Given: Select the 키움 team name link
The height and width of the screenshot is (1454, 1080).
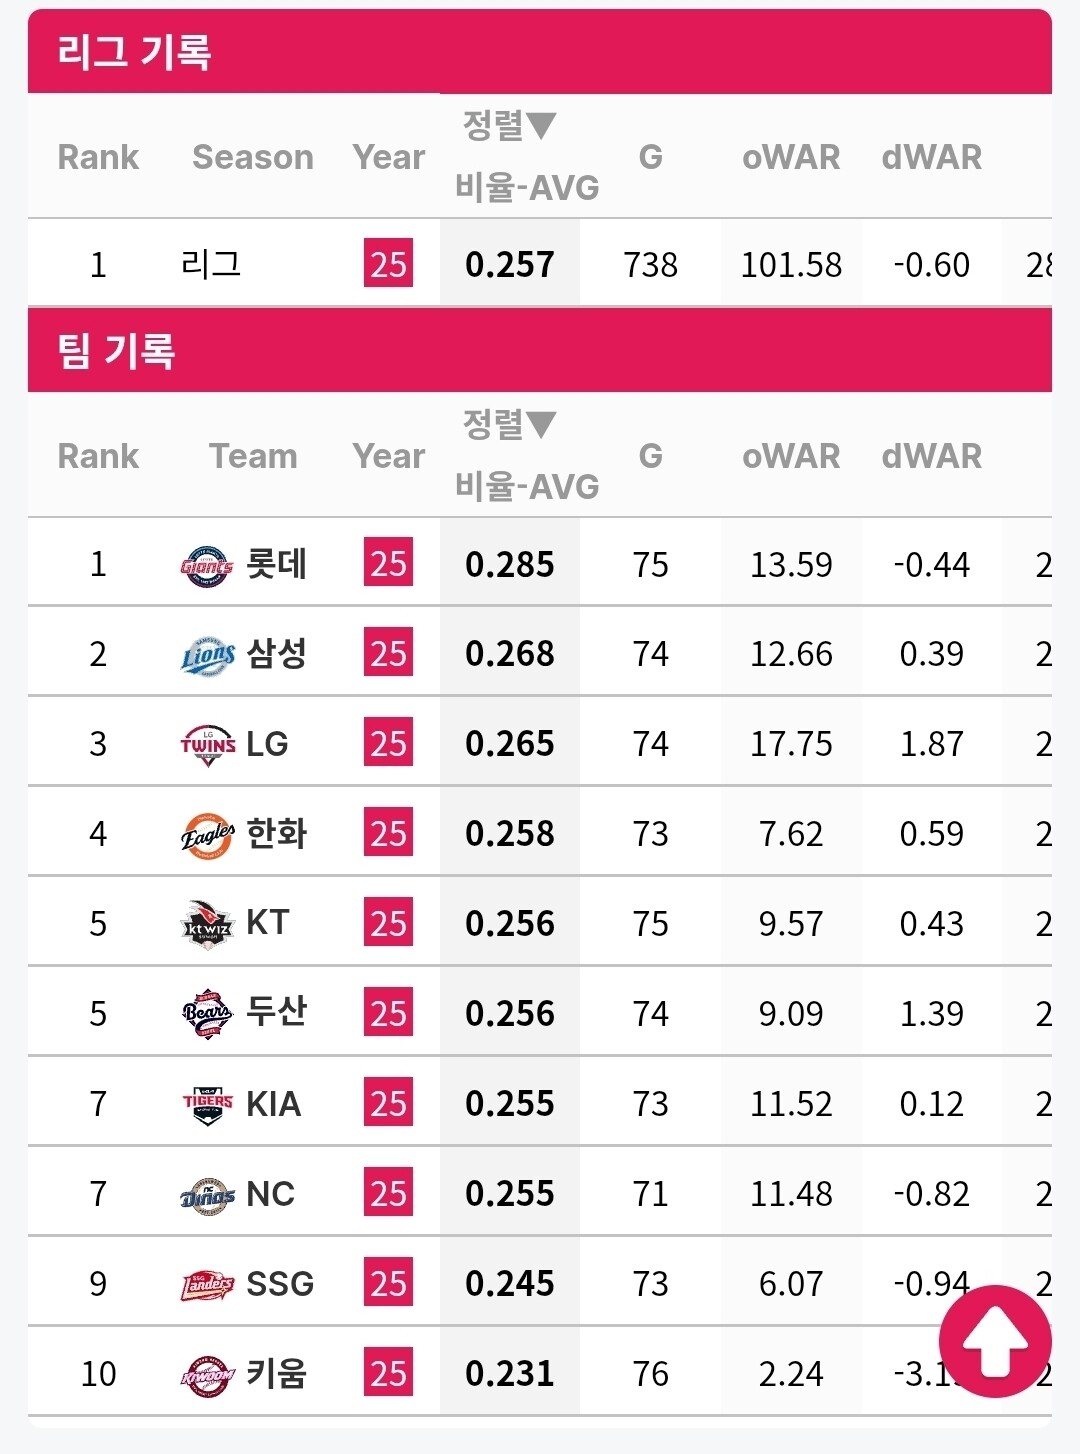Looking at the screenshot, I should coord(276,1373).
